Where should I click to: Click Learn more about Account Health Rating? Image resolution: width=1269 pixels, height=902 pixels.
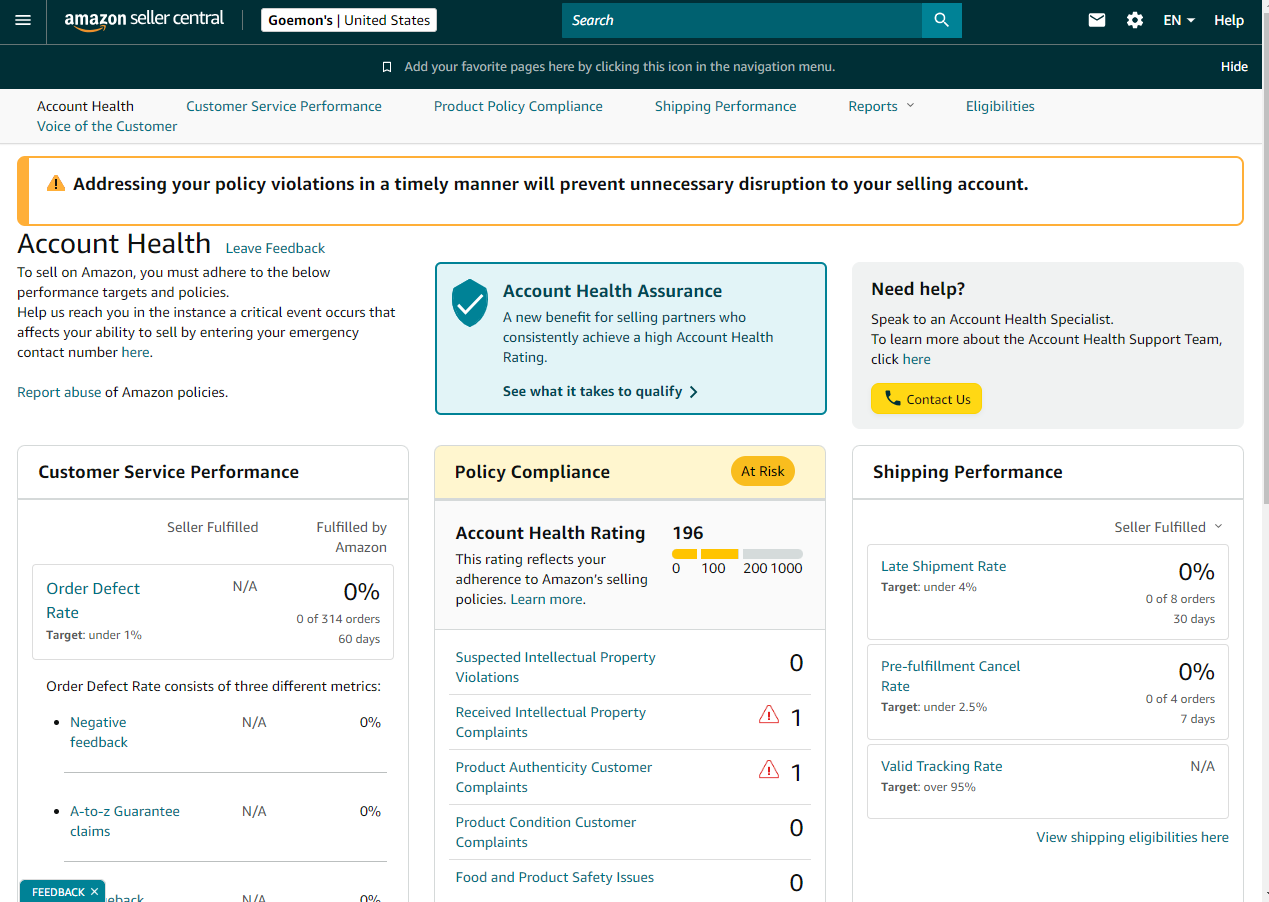546,599
